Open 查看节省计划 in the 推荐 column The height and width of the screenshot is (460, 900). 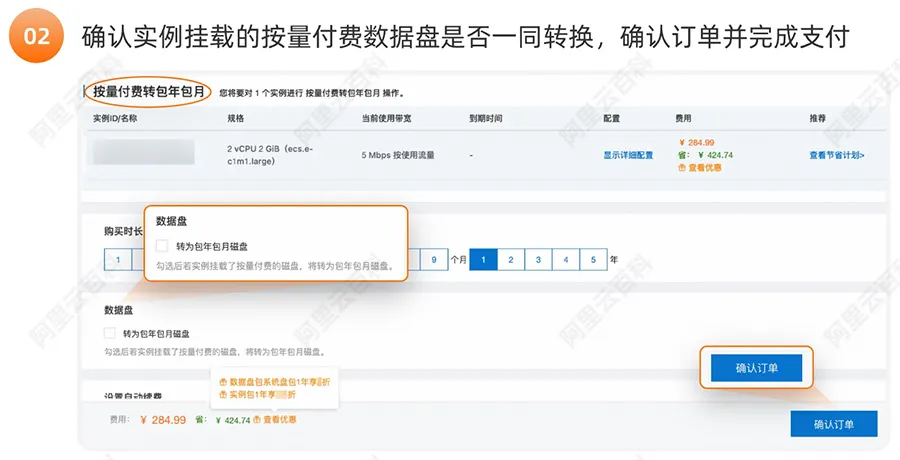tap(837, 155)
